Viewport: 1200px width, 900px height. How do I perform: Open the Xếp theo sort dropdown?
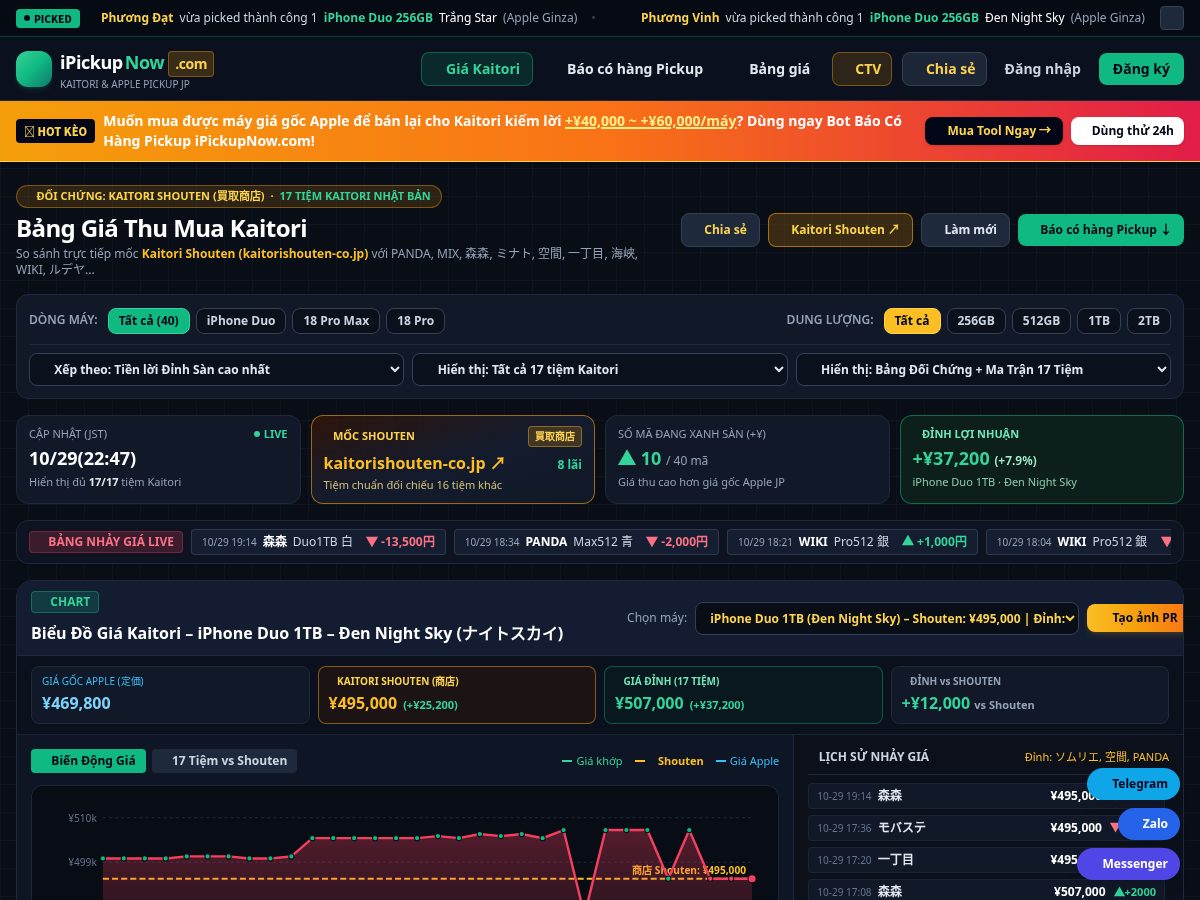216,369
